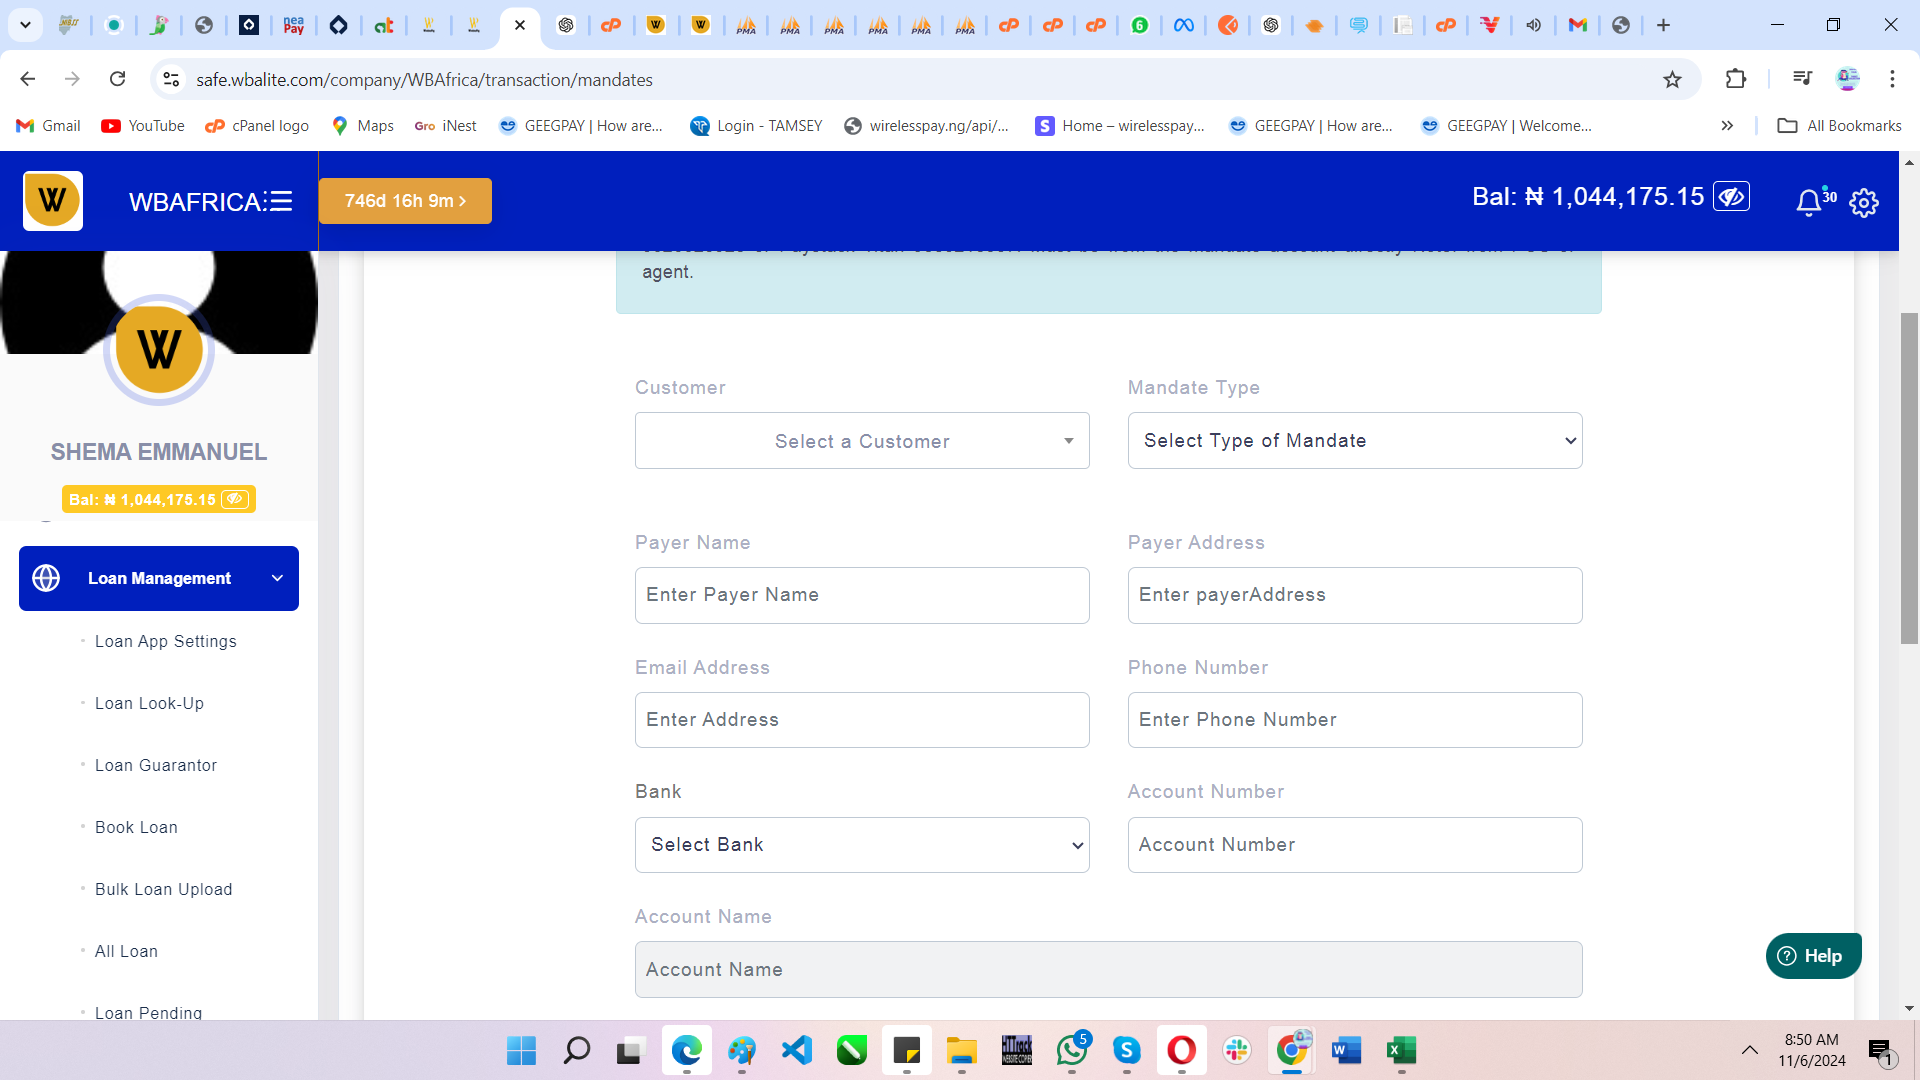Open WhatsApp from the taskbar

tap(1072, 1050)
